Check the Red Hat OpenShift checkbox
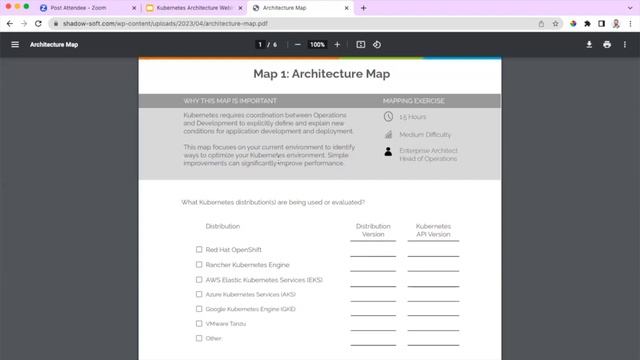Viewport: 640px width, 360px height. click(199, 249)
